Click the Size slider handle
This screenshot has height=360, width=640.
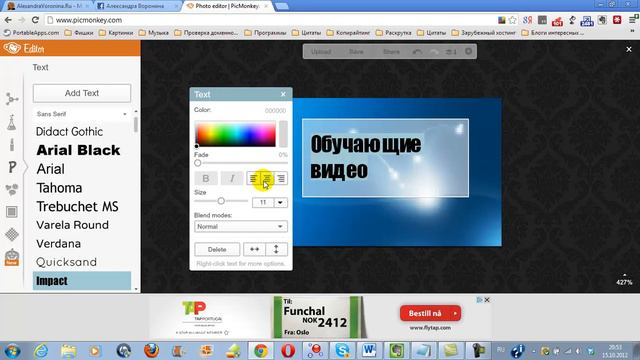coord(221,201)
